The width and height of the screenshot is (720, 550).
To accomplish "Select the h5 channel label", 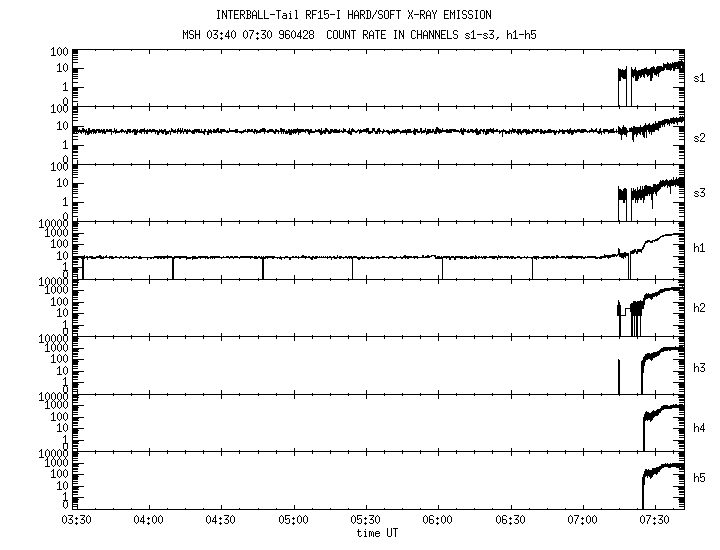I will tap(700, 481).
